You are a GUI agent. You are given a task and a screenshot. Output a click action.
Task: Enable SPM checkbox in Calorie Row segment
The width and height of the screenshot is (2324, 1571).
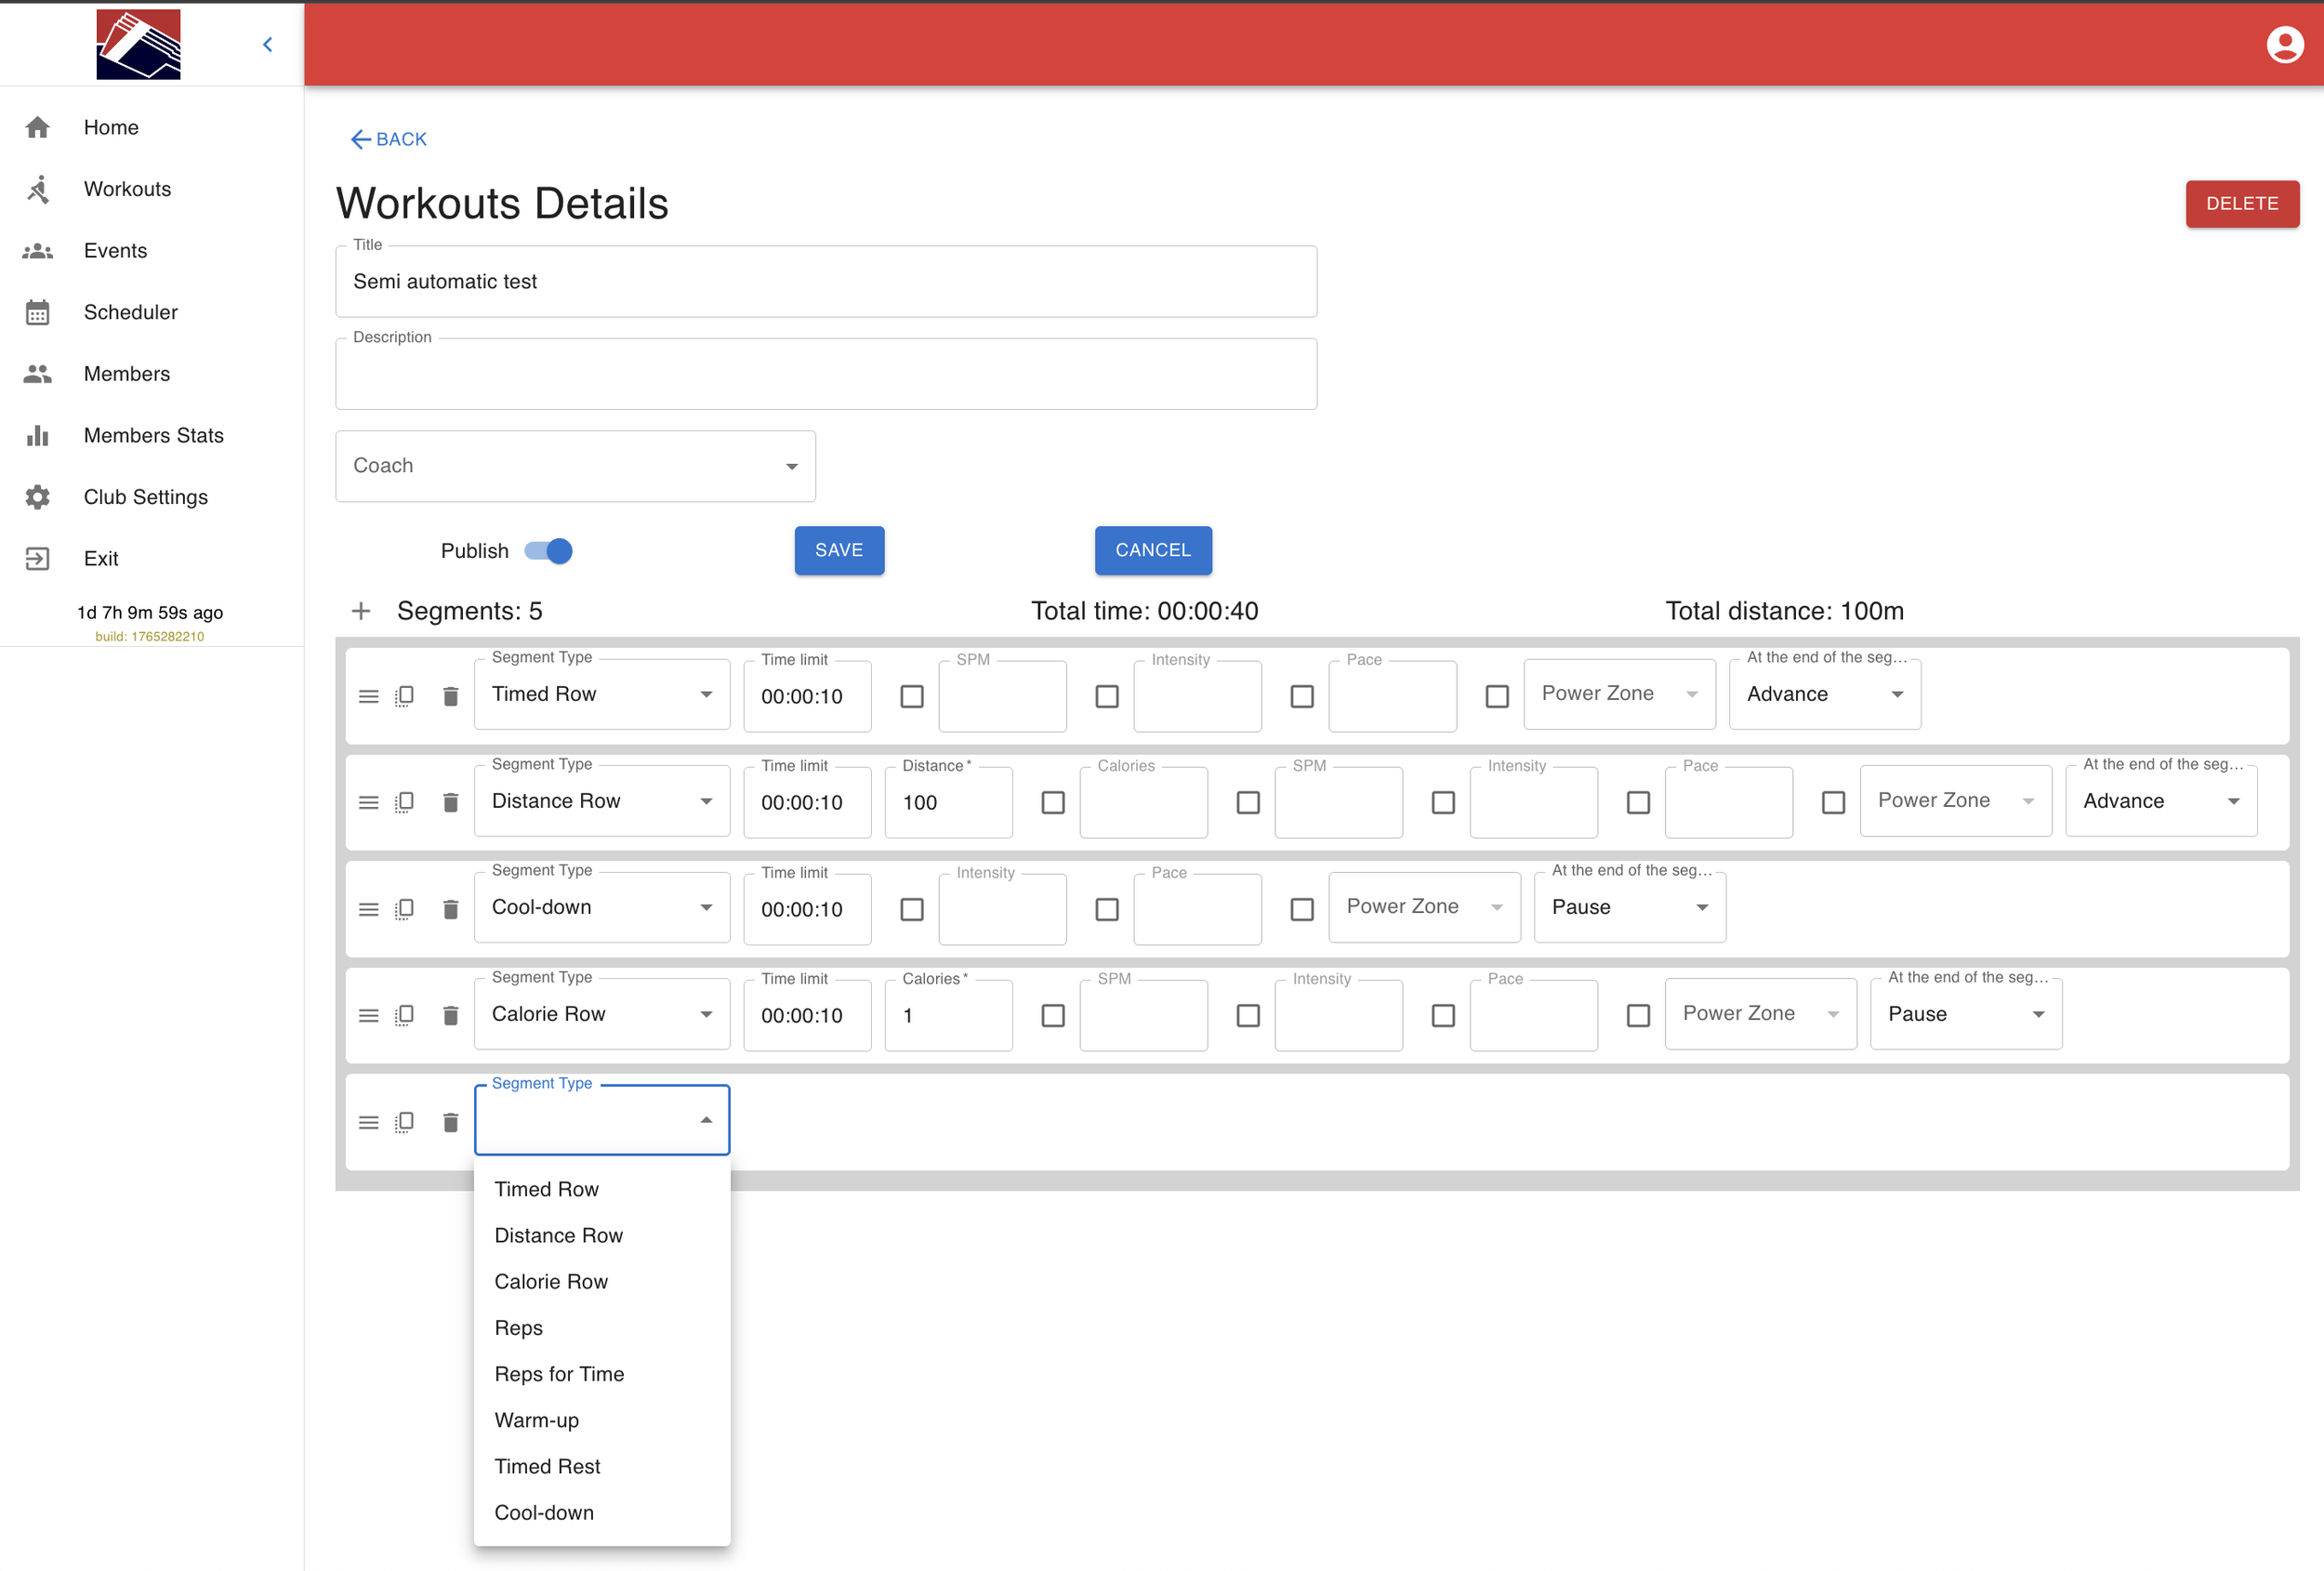pyautogui.click(x=1053, y=1015)
